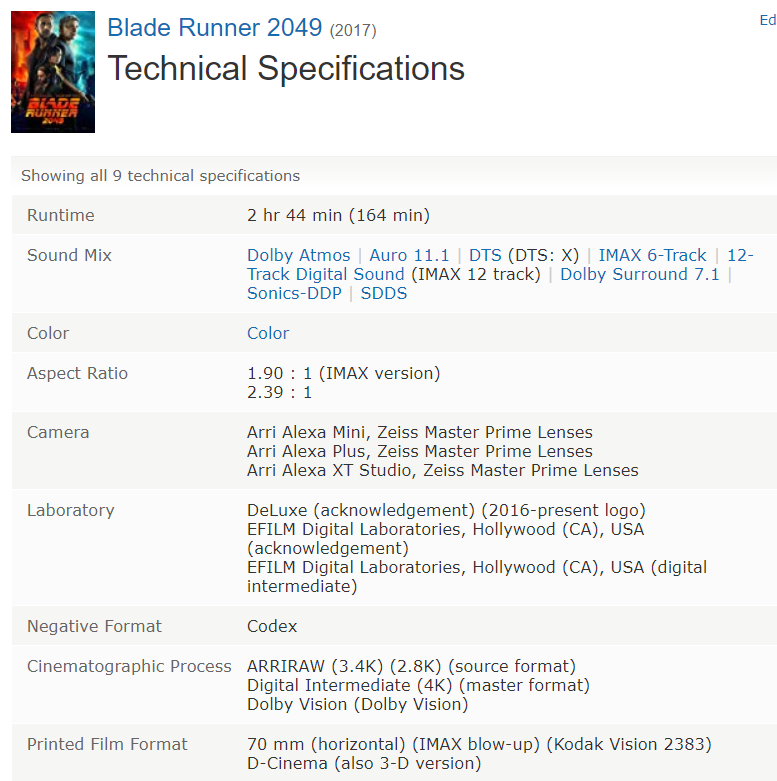Image resolution: width=777 pixels, height=781 pixels.
Task: Click the D-Cinema printed film format line
Action: (363, 763)
